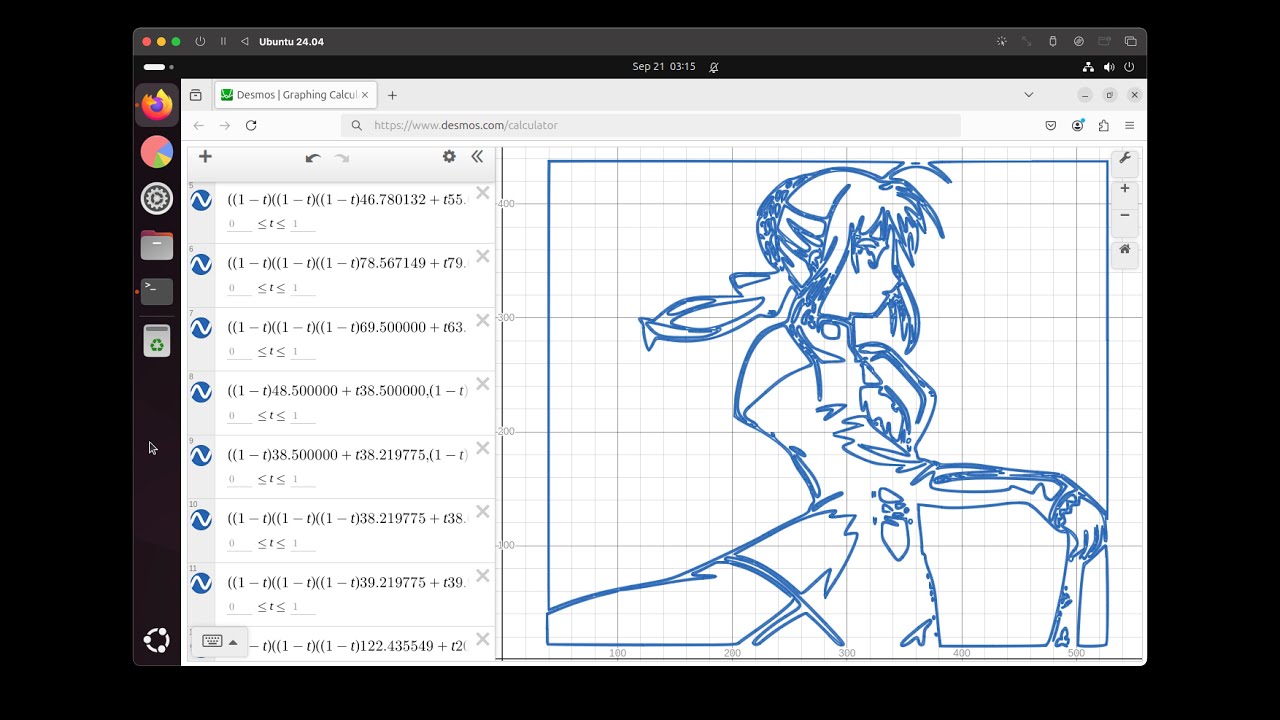This screenshot has width=1280, height=720.
Task: Toggle visibility of expression 6 curve
Action: [201, 264]
